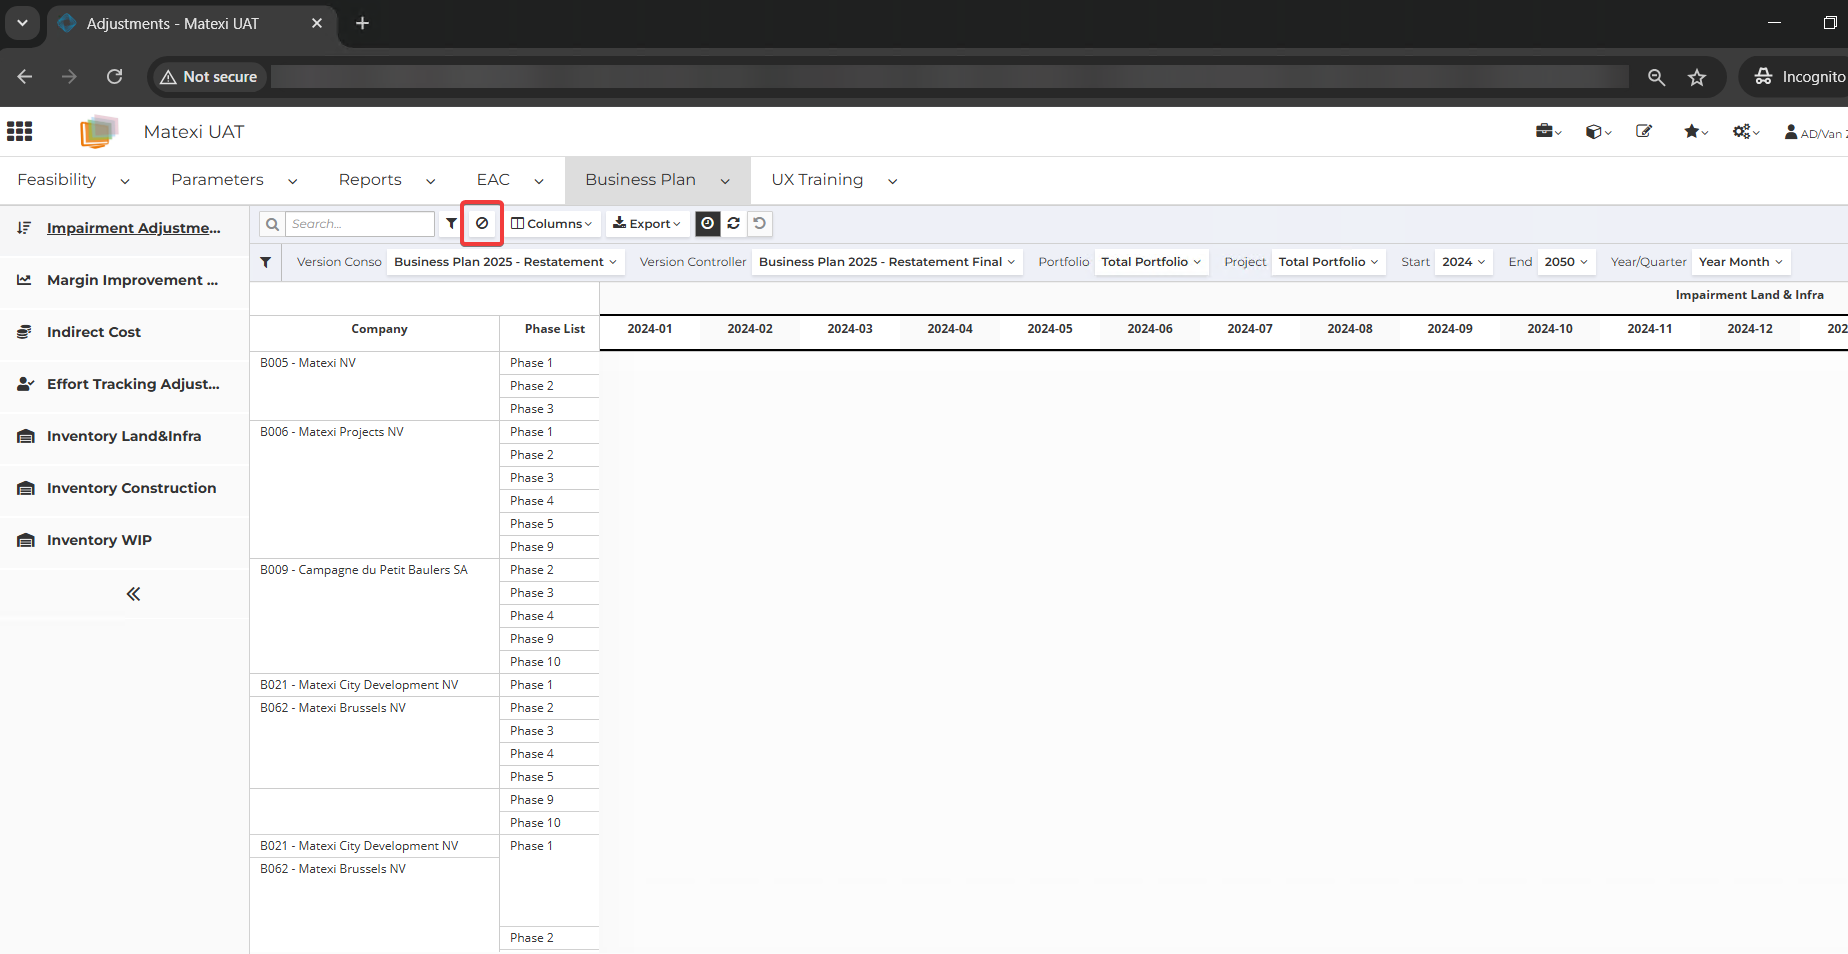
Task: Change the End year 2050
Action: 1566,262
